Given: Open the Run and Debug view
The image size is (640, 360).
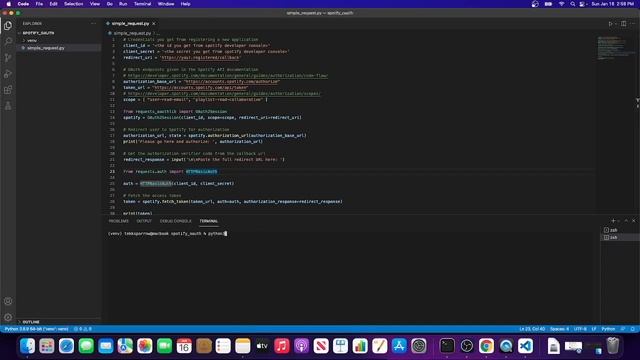Looking at the screenshot, I should pos(8,74).
